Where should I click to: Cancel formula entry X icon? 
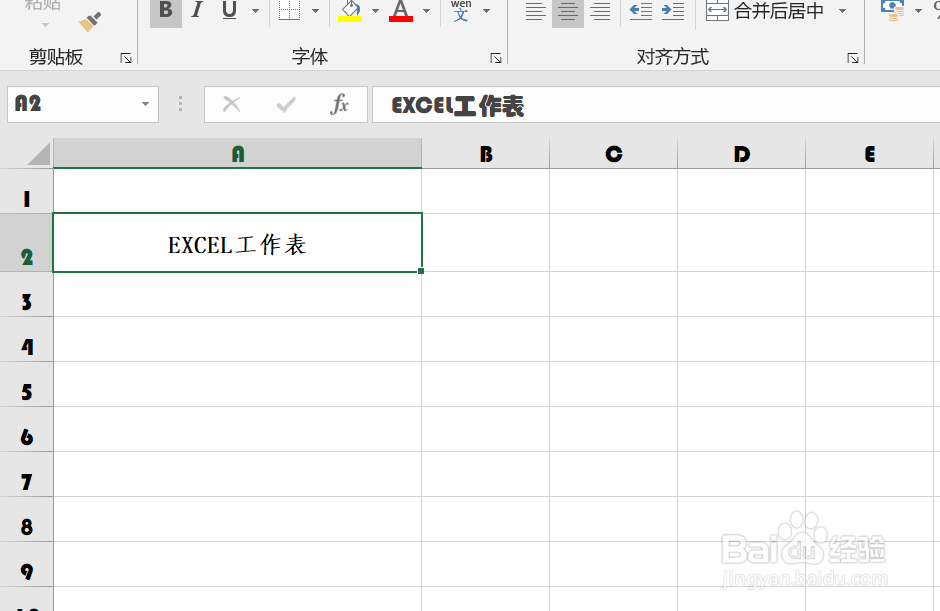[x=231, y=104]
